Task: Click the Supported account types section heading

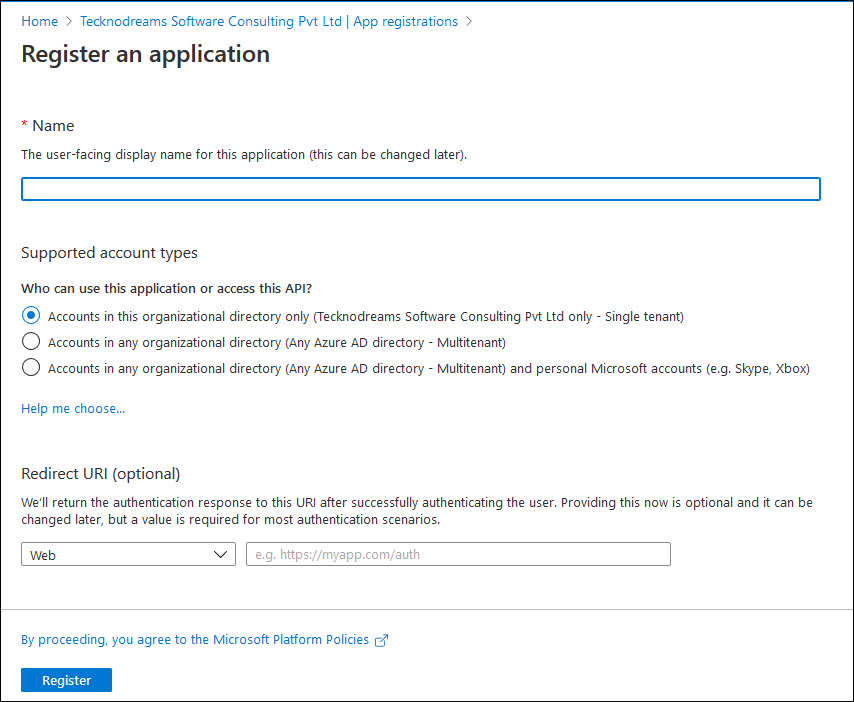Action: point(109,253)
